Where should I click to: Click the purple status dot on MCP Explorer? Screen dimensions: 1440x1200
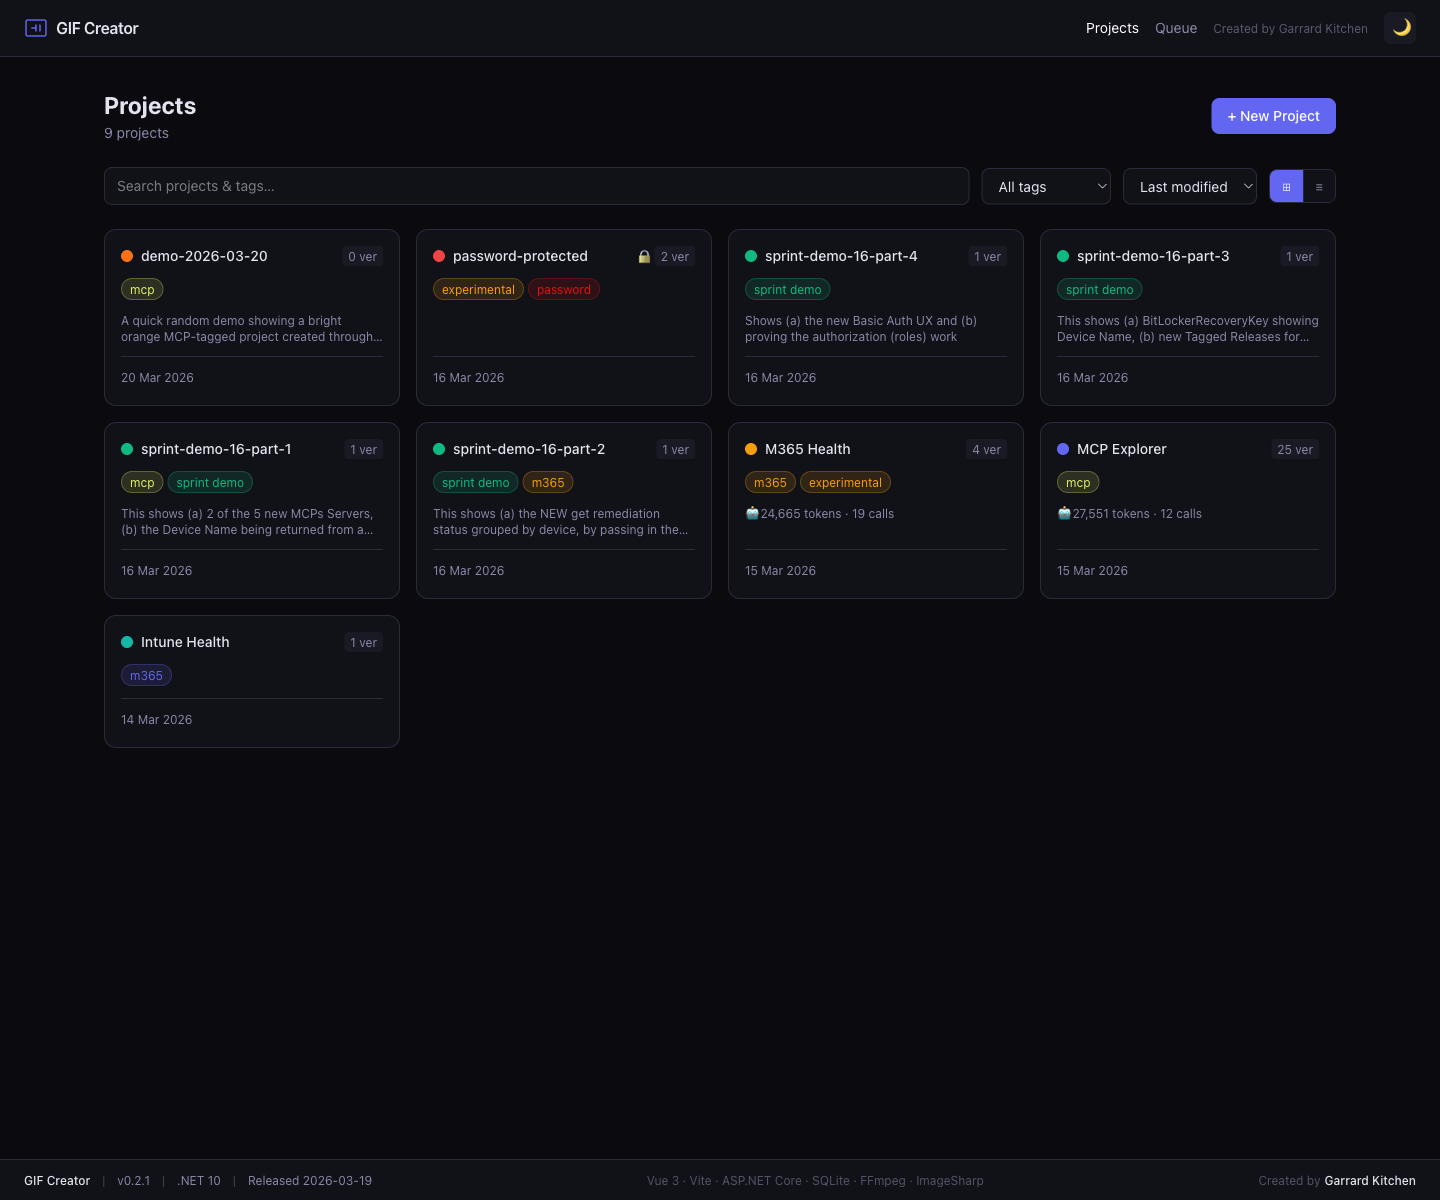tap(1063, 449)
